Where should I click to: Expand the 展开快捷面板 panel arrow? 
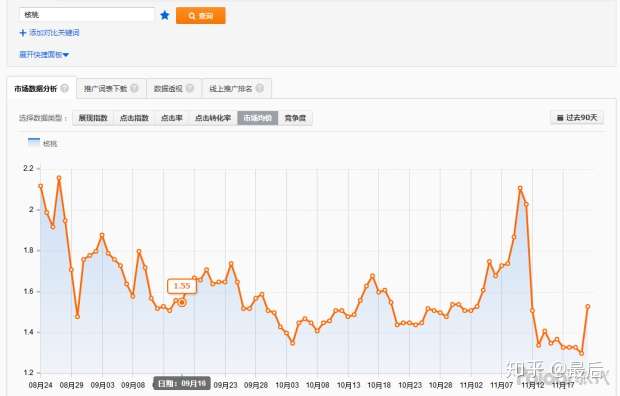click(66, 55)
